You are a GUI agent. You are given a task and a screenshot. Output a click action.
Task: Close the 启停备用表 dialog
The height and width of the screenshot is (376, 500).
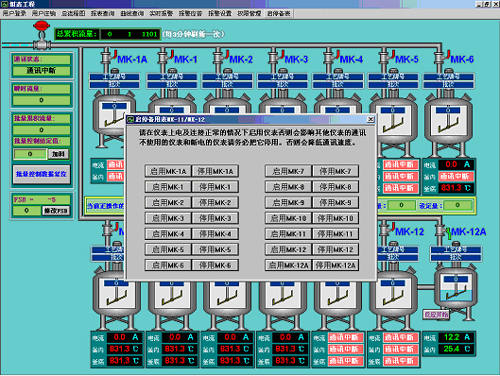coord(370,119)
